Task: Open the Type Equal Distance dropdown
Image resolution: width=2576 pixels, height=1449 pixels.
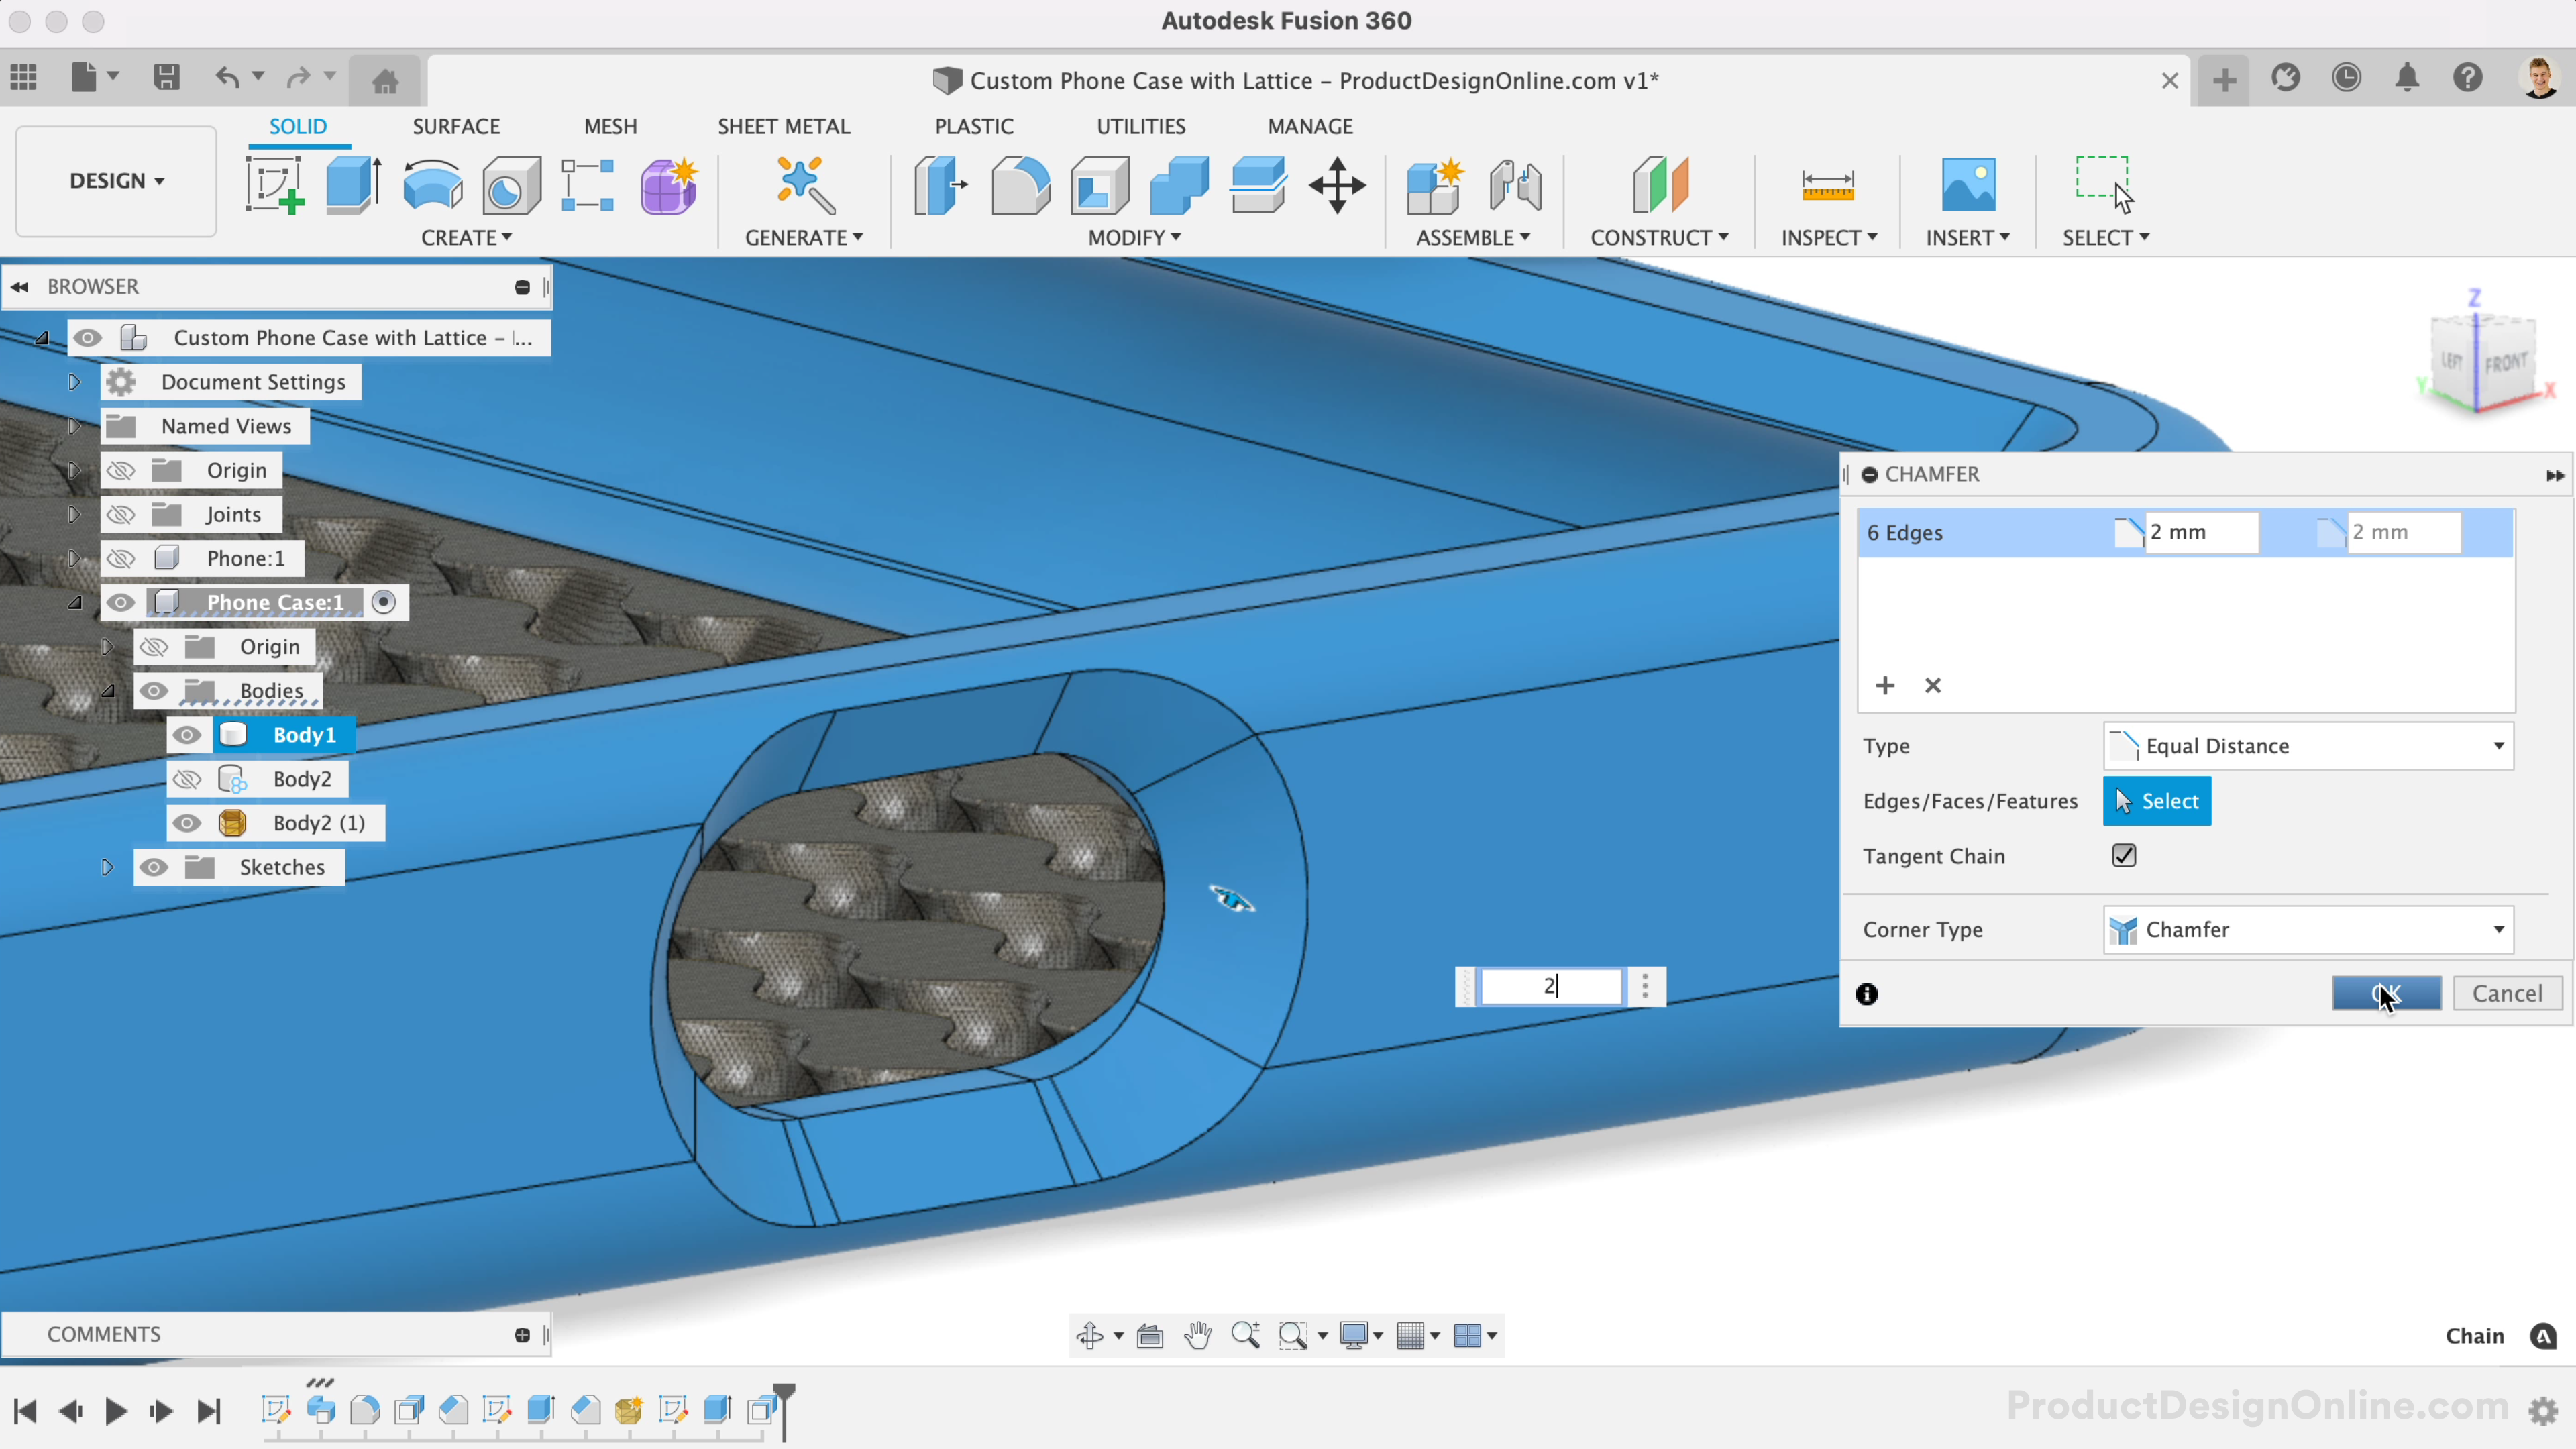Action: [x=2308, y=746]
